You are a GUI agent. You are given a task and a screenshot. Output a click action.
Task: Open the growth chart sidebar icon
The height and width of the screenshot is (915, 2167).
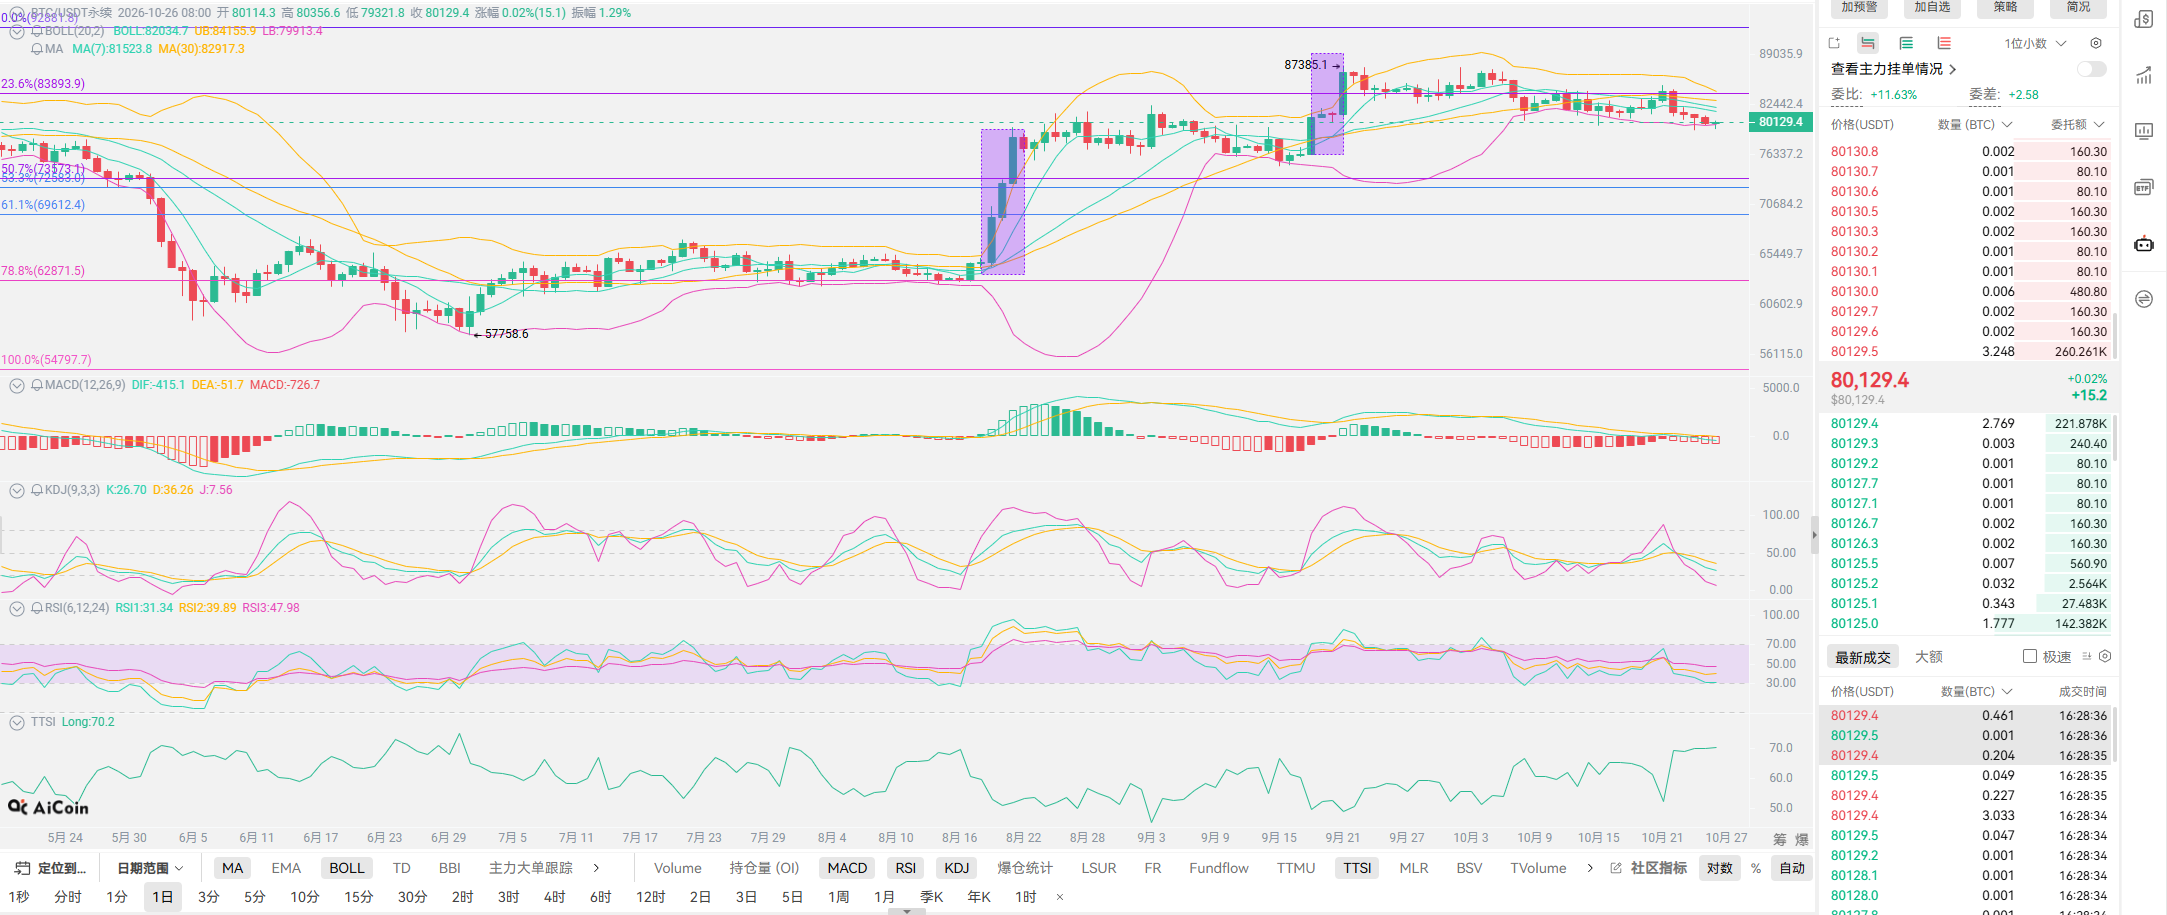point(2144,75)
